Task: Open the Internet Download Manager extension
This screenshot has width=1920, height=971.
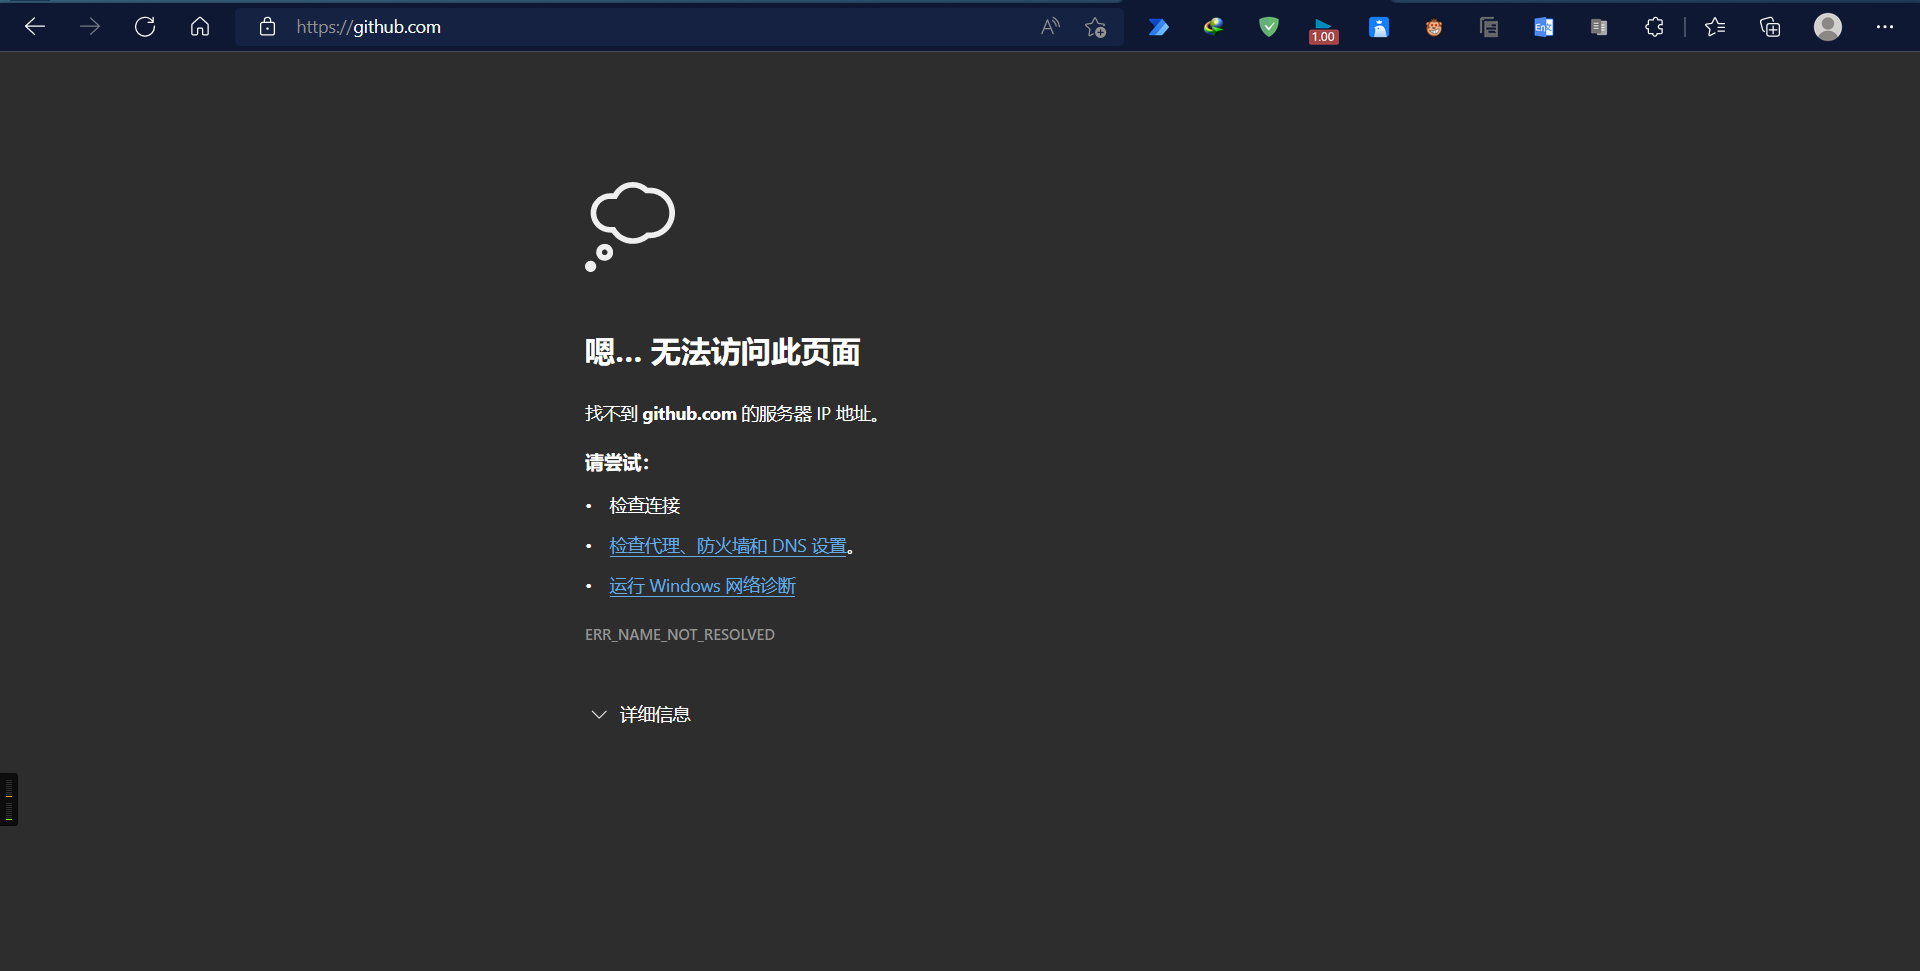Action: pos(1213,27)
